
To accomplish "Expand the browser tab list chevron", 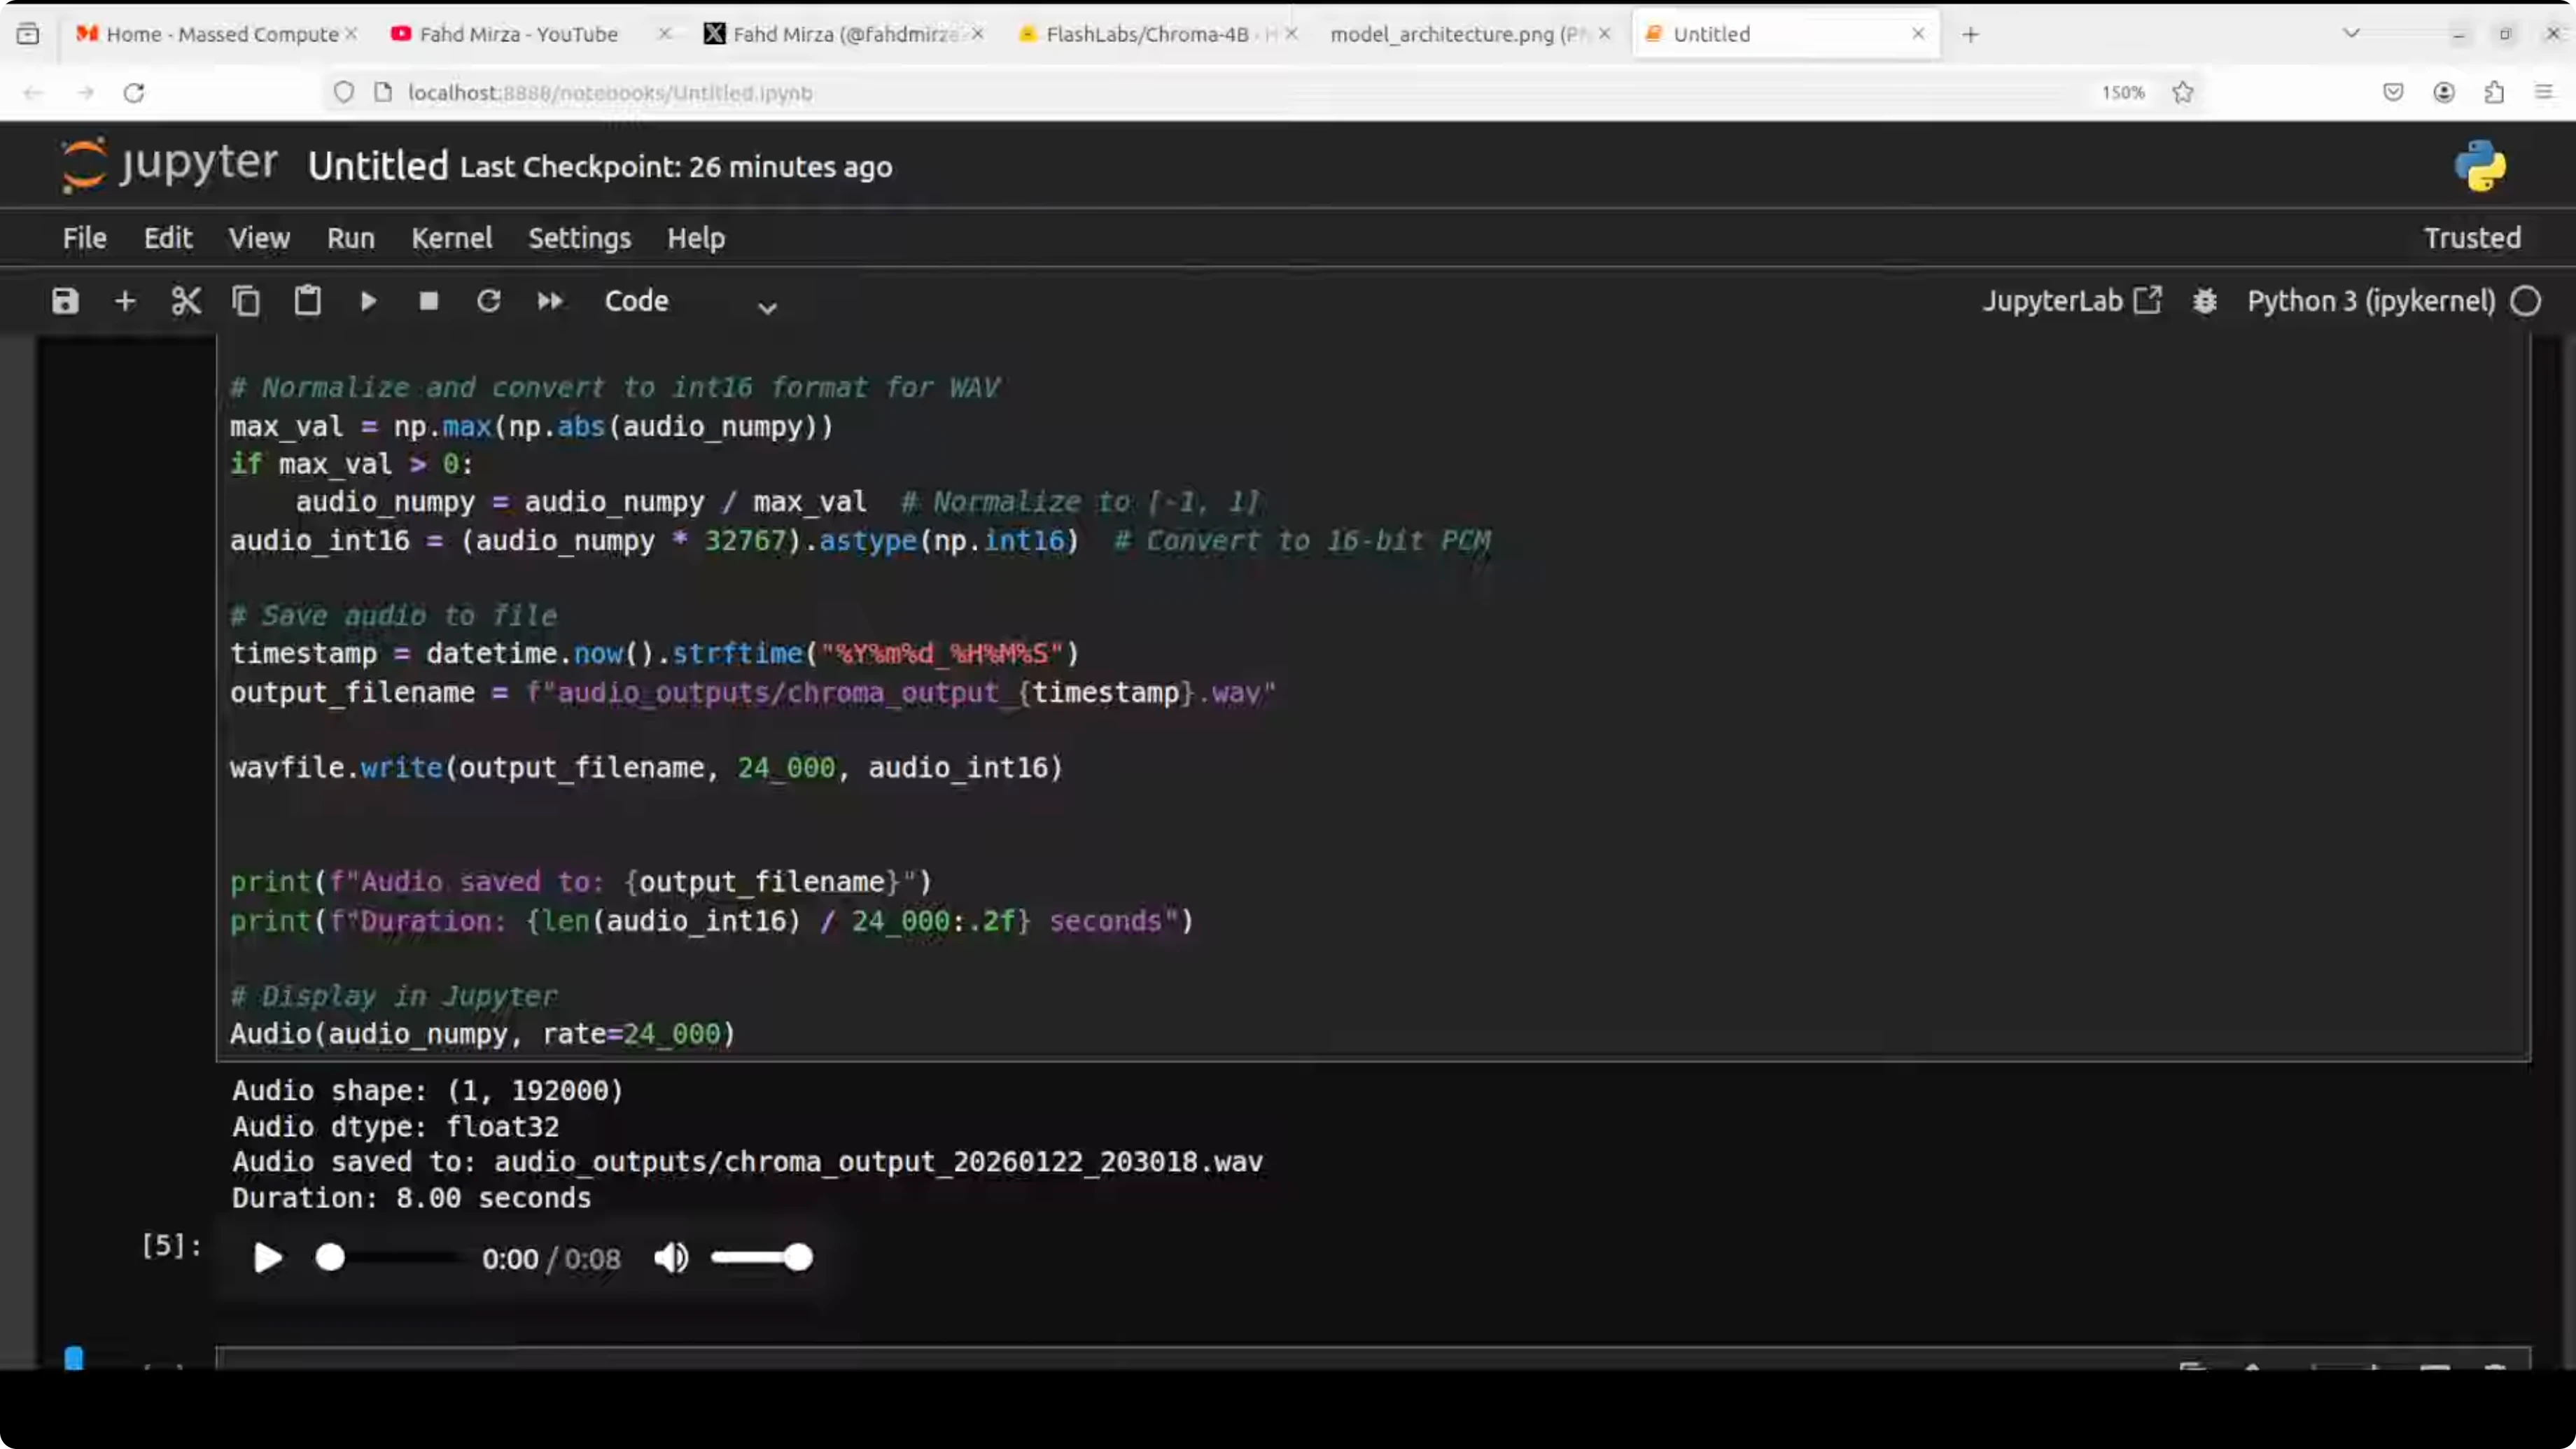I will 2351,34.
